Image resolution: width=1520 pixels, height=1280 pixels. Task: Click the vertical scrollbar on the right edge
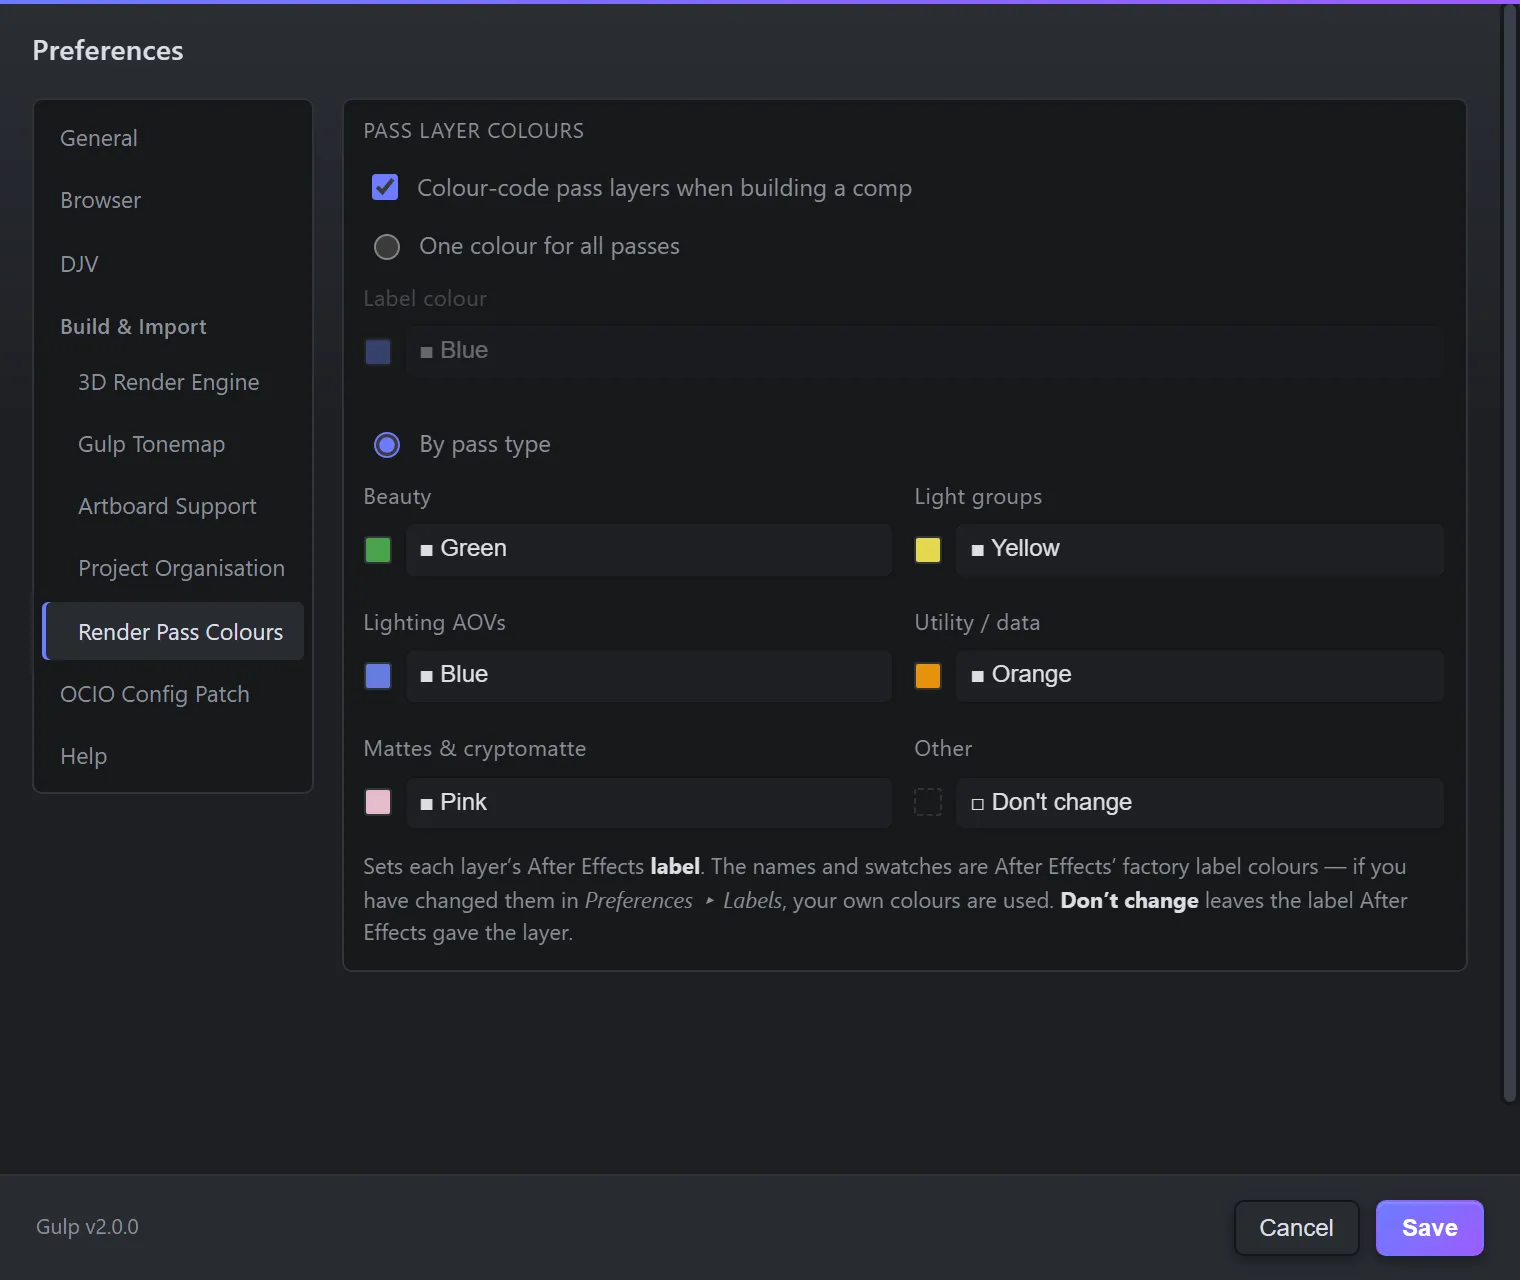point(1510,553)
